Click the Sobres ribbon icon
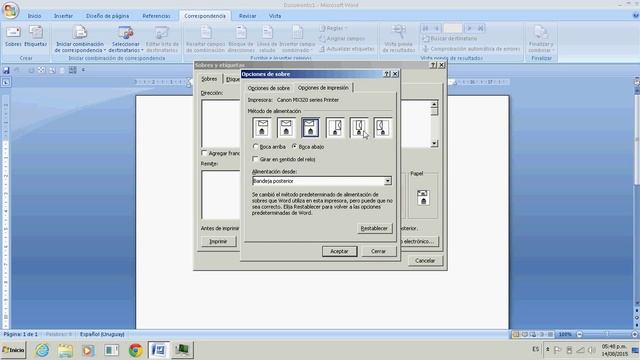640x360 pixels. pos(13,36)
